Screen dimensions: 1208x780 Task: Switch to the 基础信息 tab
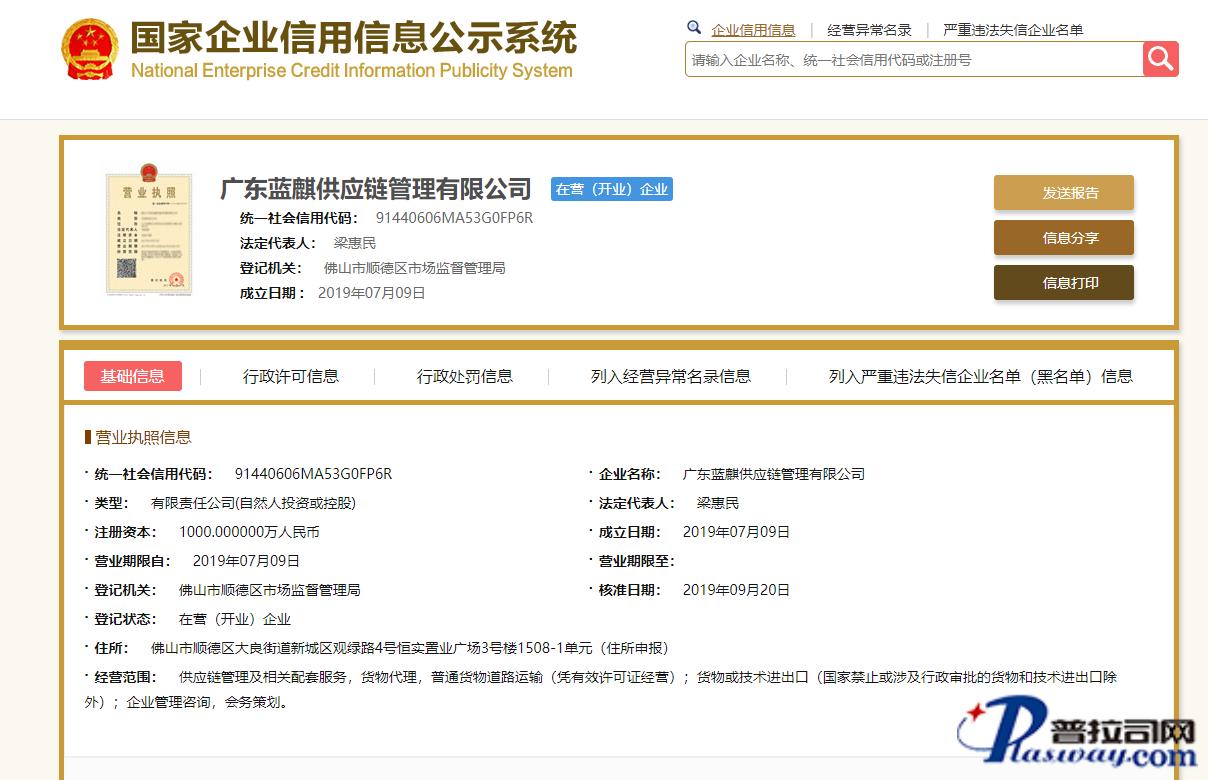click(133, 376)
